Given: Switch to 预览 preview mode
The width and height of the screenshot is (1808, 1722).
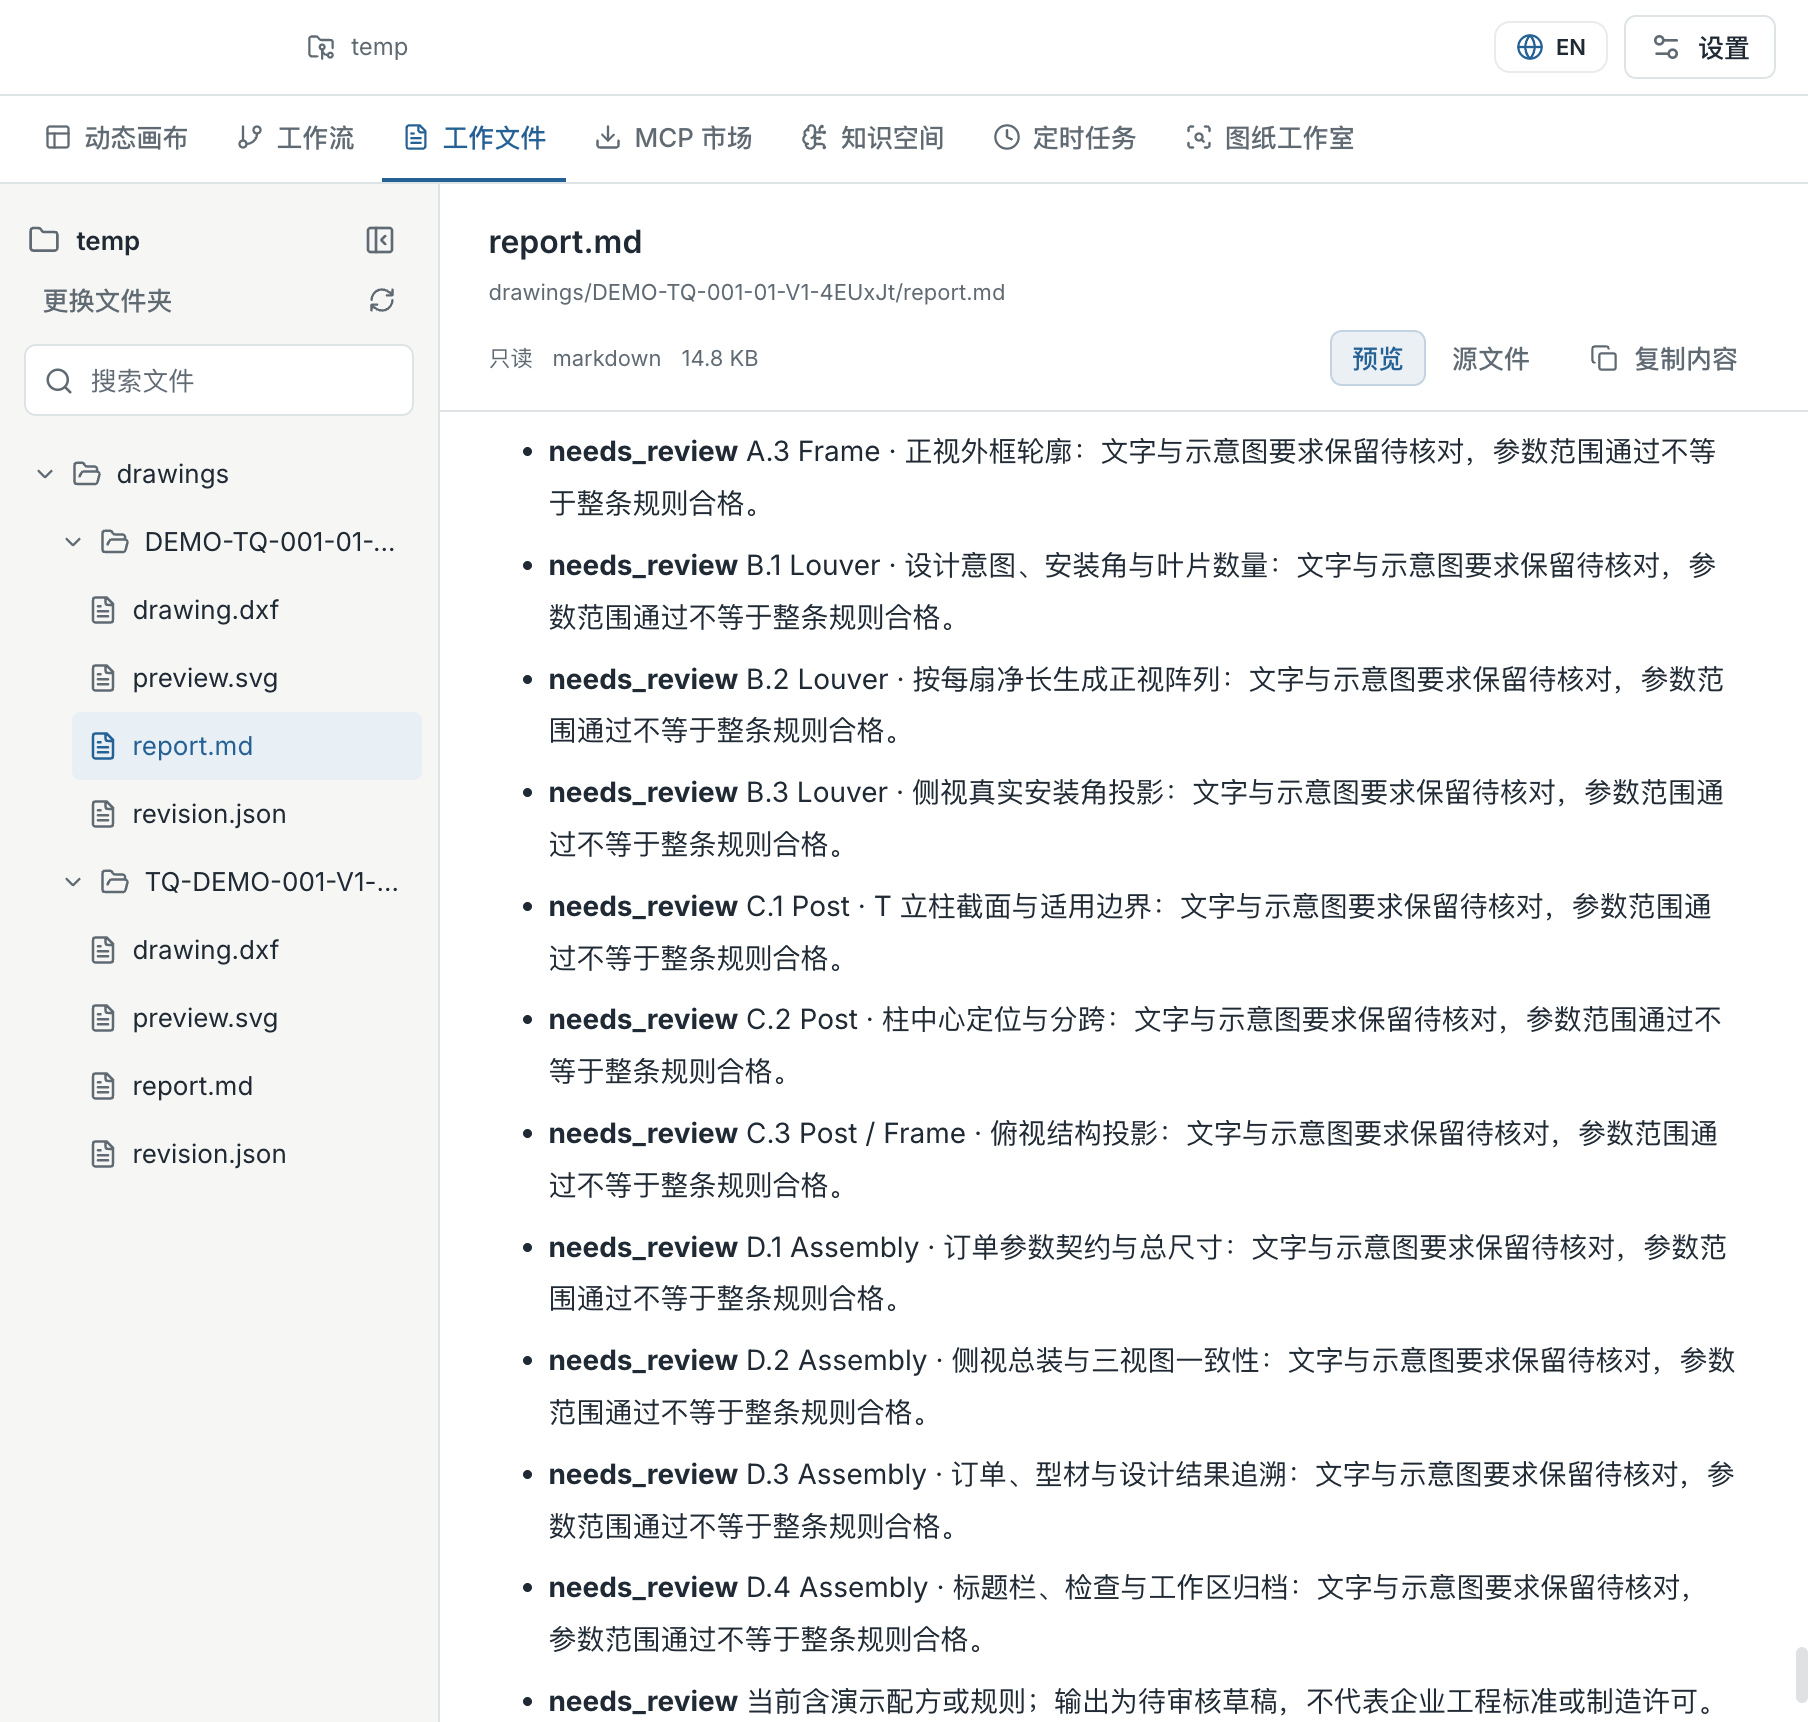Looking at the screenshot, I should 1377,358.
